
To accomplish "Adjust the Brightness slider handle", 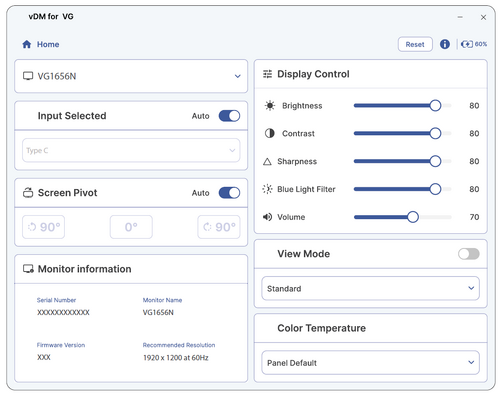I will click(x=435, y=106).
